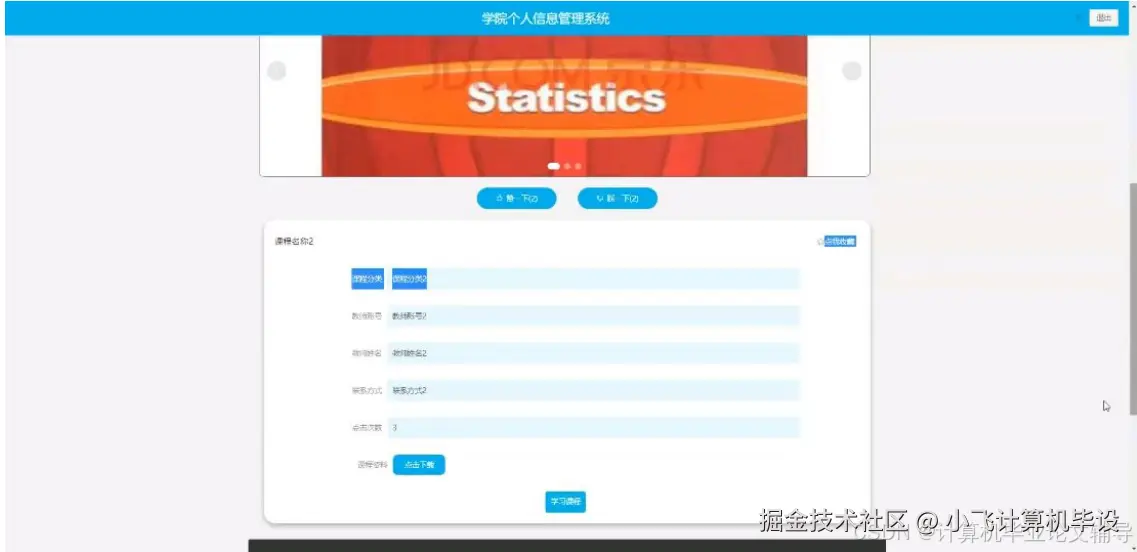This screenshot has width=1137, height=552.
Task: Go to the previous carousel slide
Action: click(276, 71)
